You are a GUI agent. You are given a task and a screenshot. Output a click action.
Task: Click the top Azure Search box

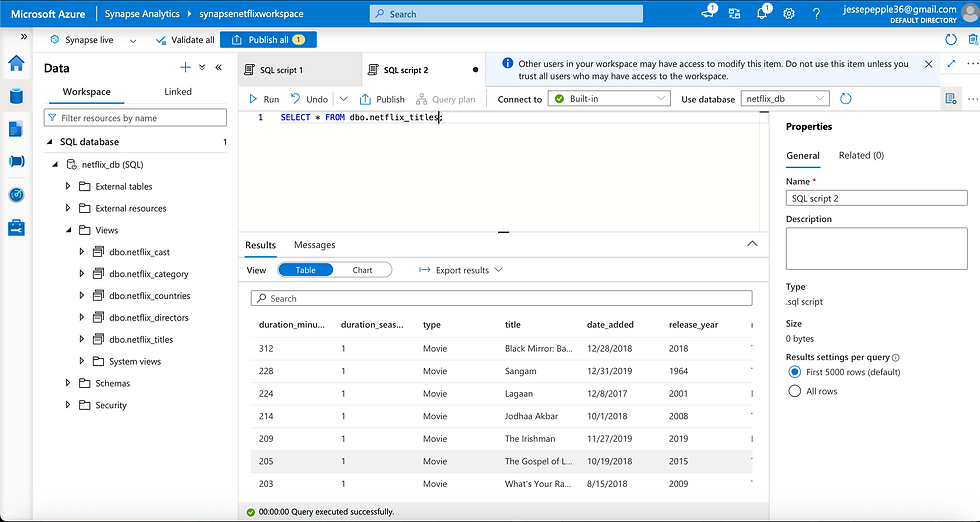pyautogui.click(x=506, y=14)
